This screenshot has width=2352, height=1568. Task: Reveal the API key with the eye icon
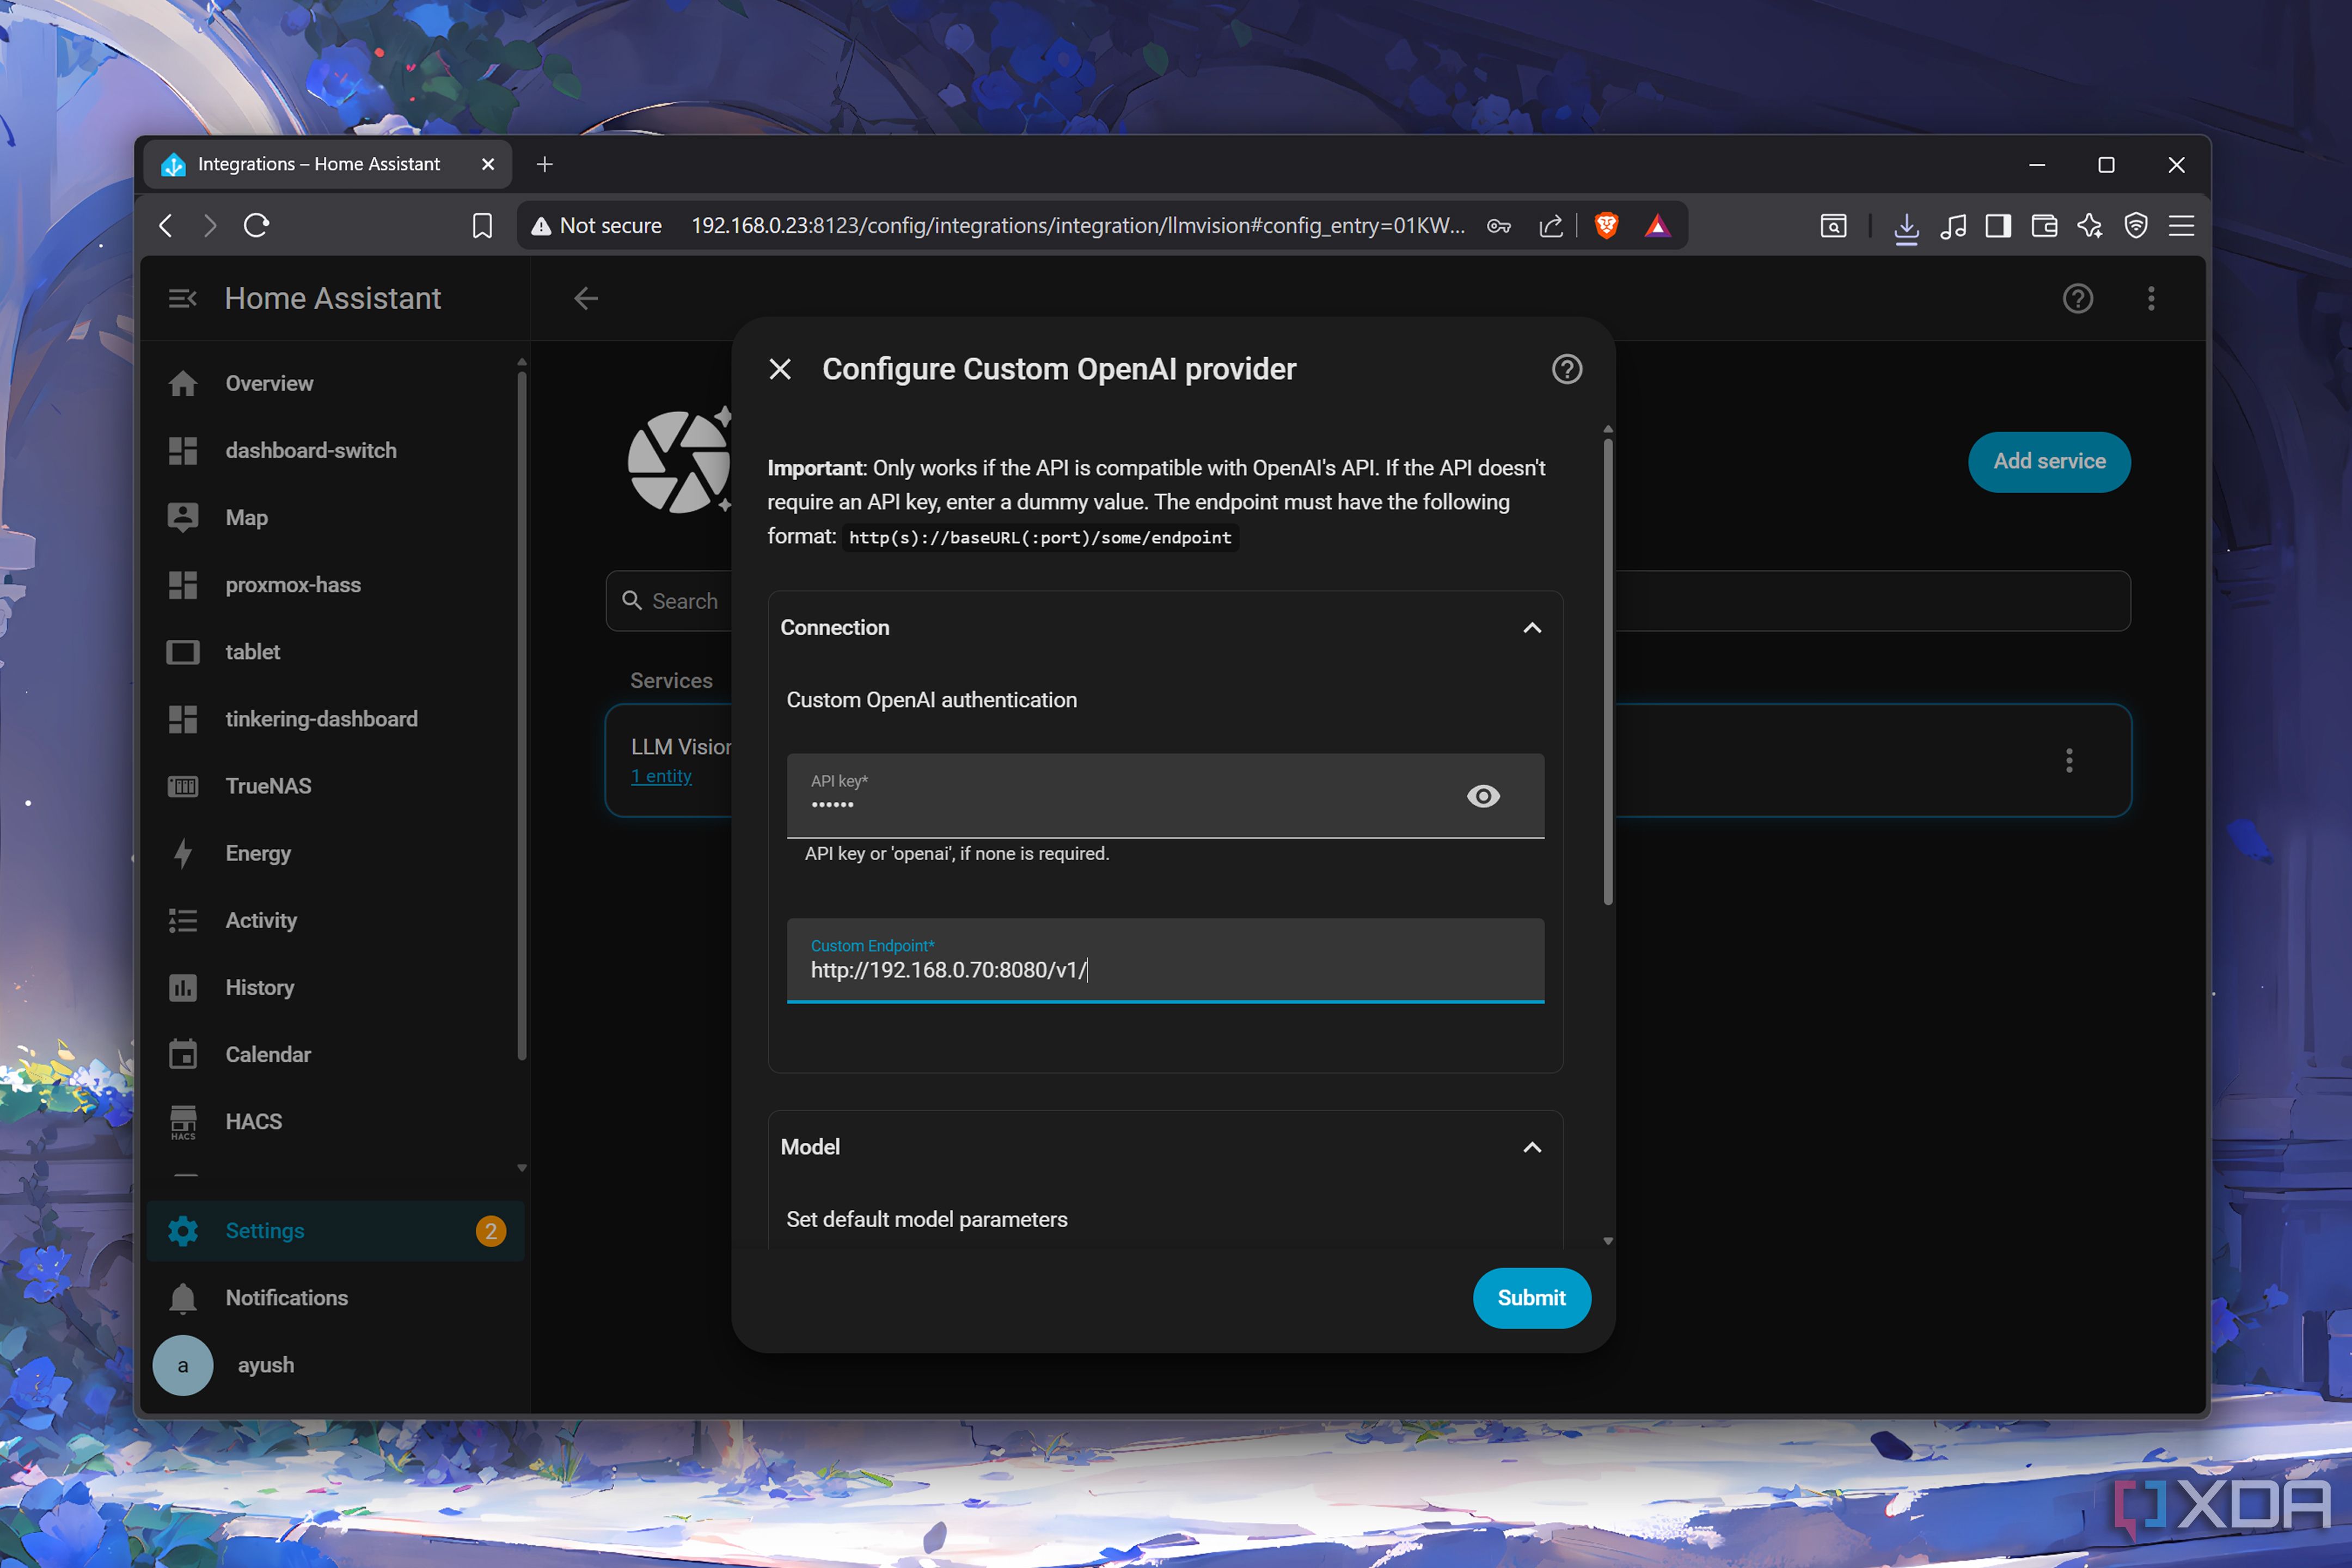pos(1483,796)
